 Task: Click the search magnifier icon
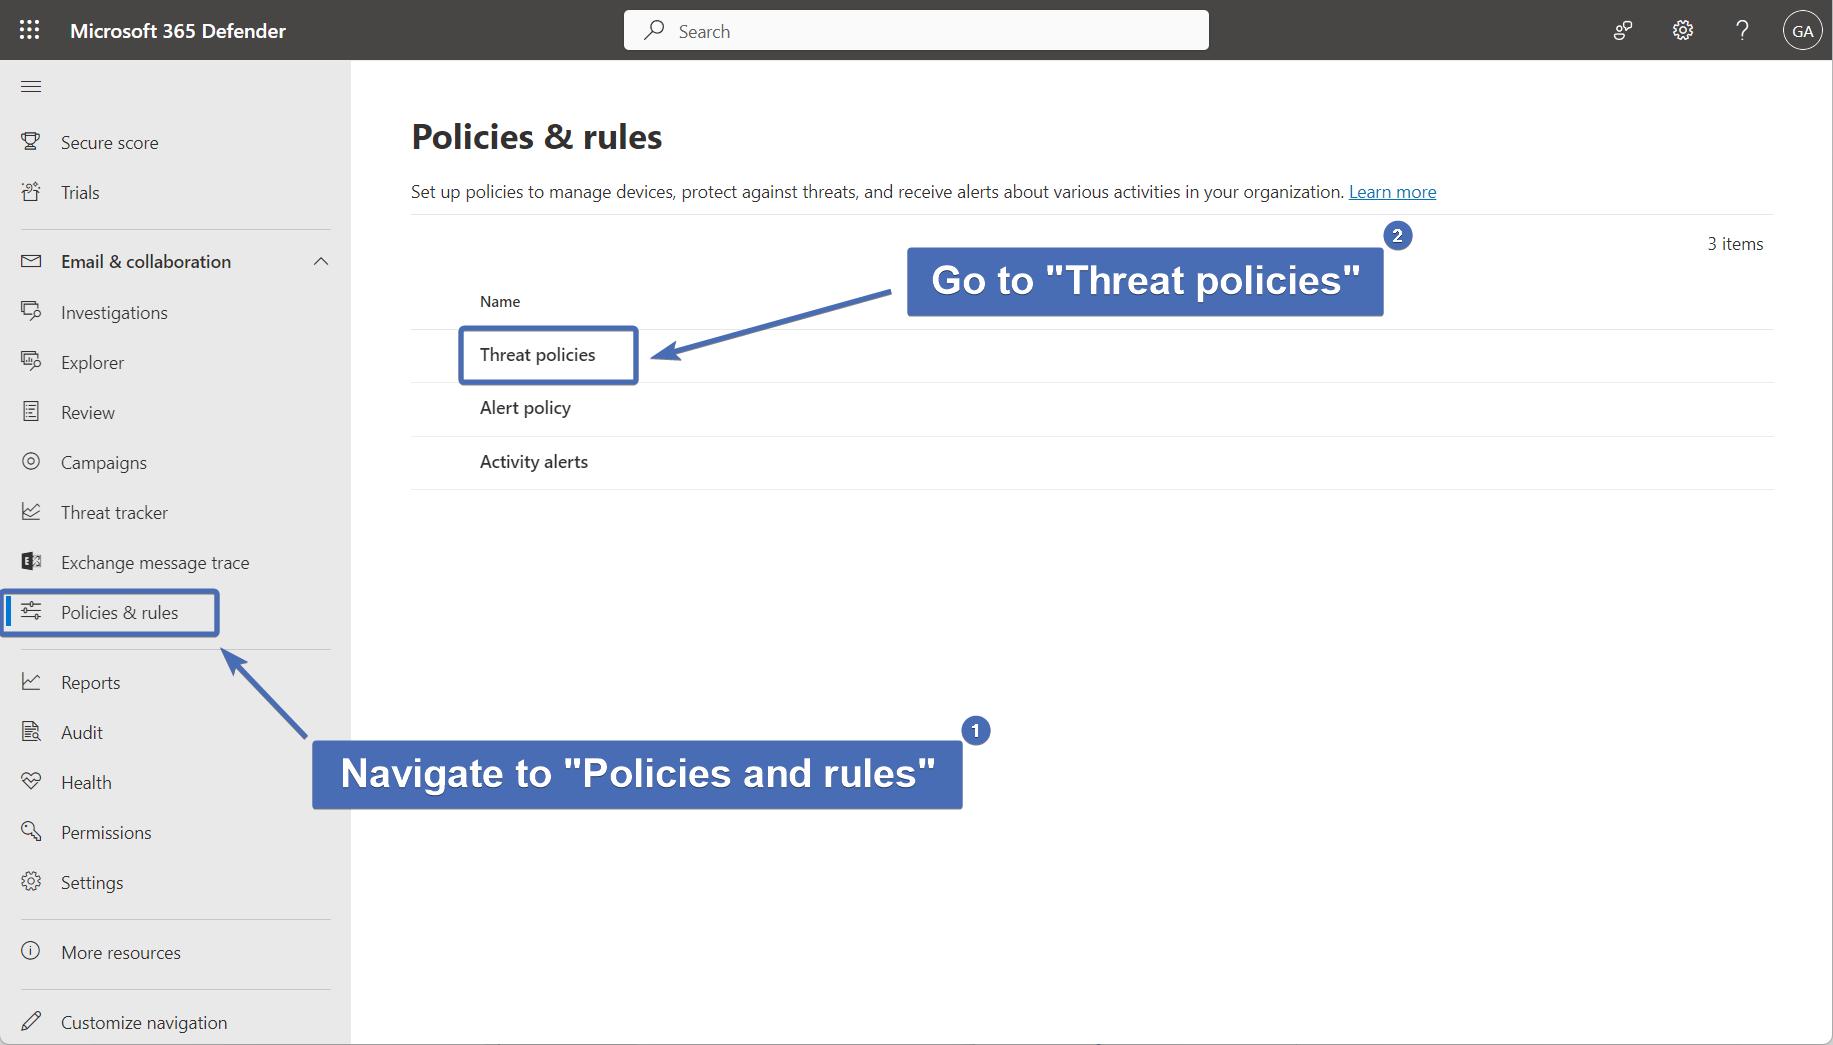[x=654, y=30]
